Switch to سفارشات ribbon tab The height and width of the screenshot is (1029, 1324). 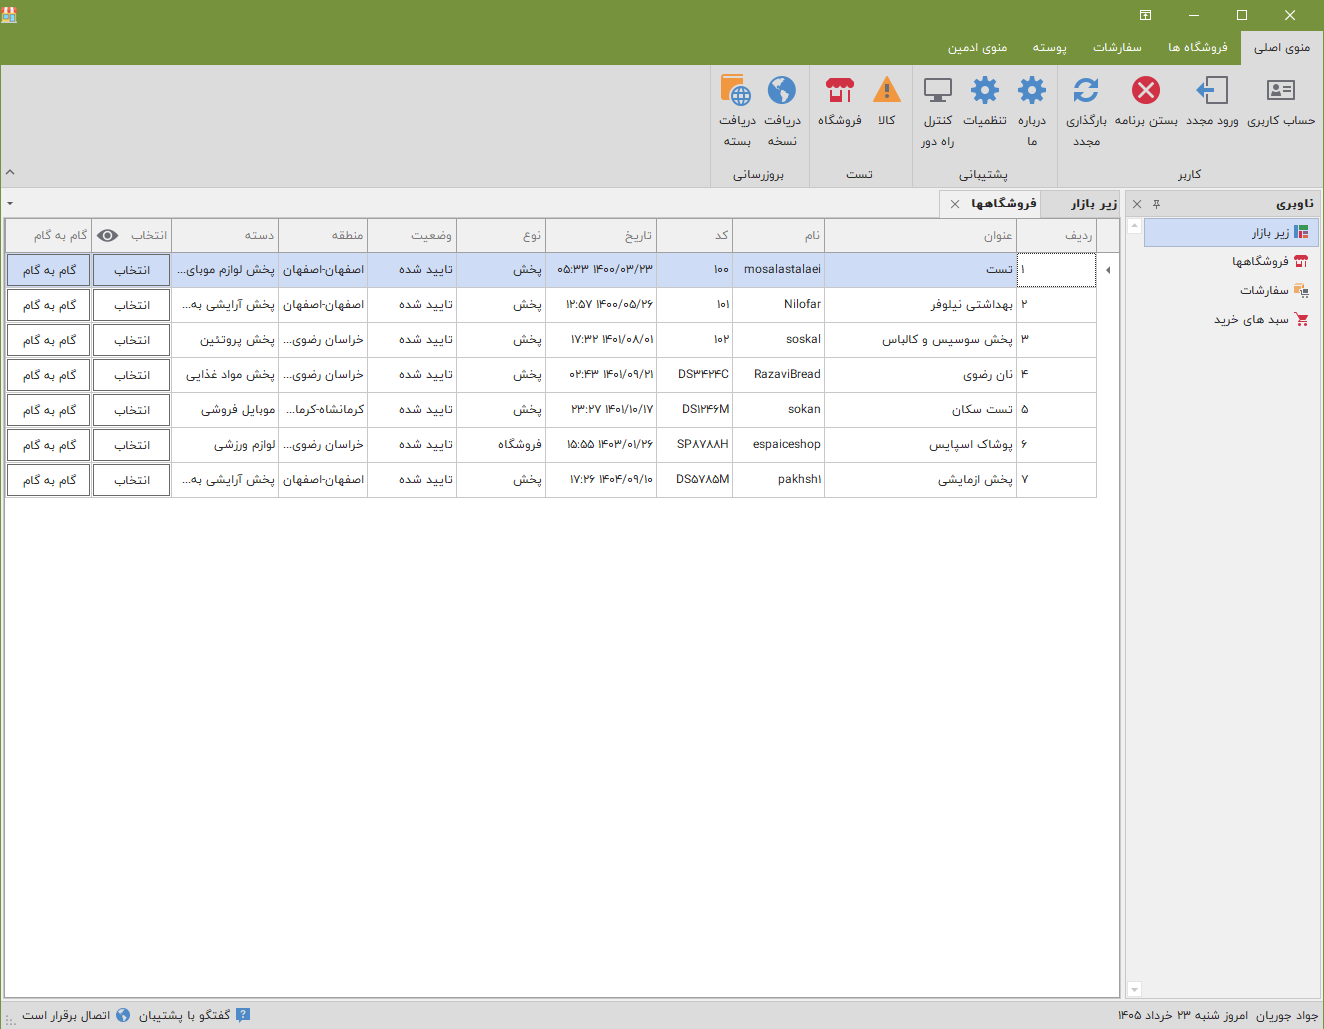[1117, 48]
